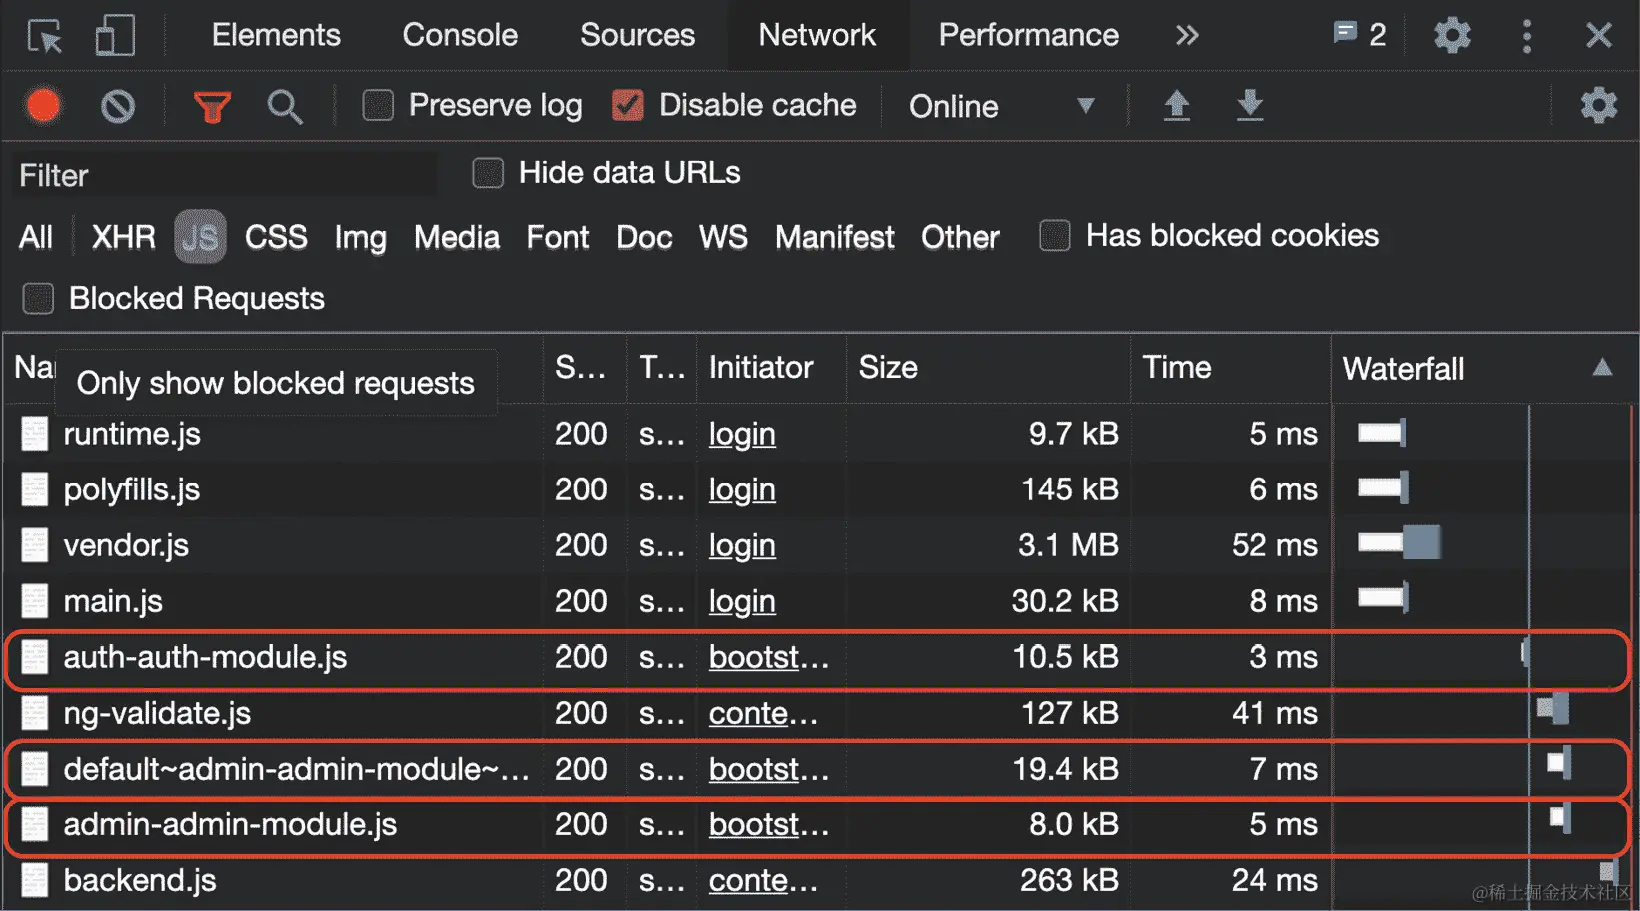Open the Online throttling dropdown
This screenshot has width=1640, height=911.
click(x=1001, y=106)
